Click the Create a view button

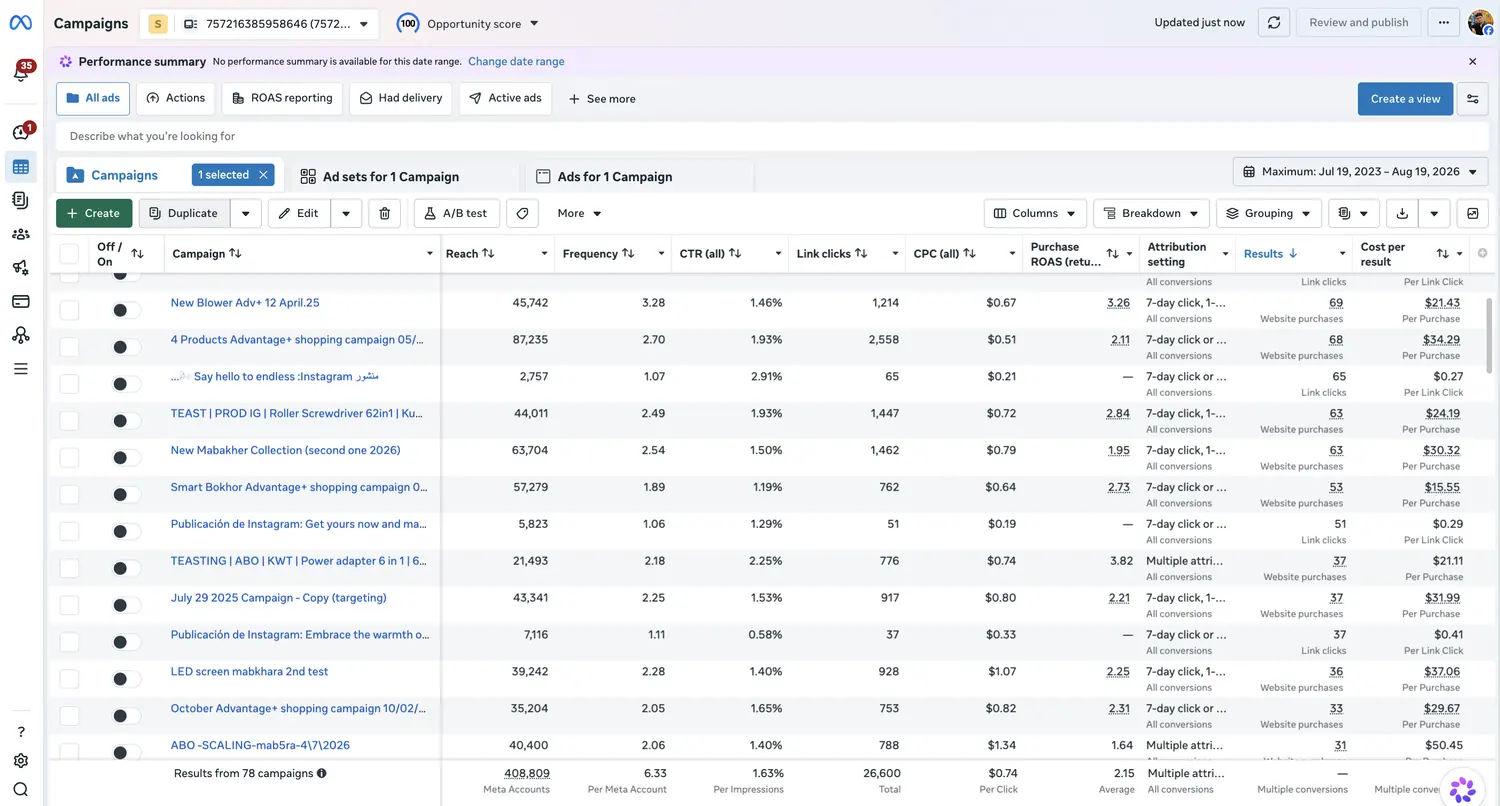pos(1405,99)
